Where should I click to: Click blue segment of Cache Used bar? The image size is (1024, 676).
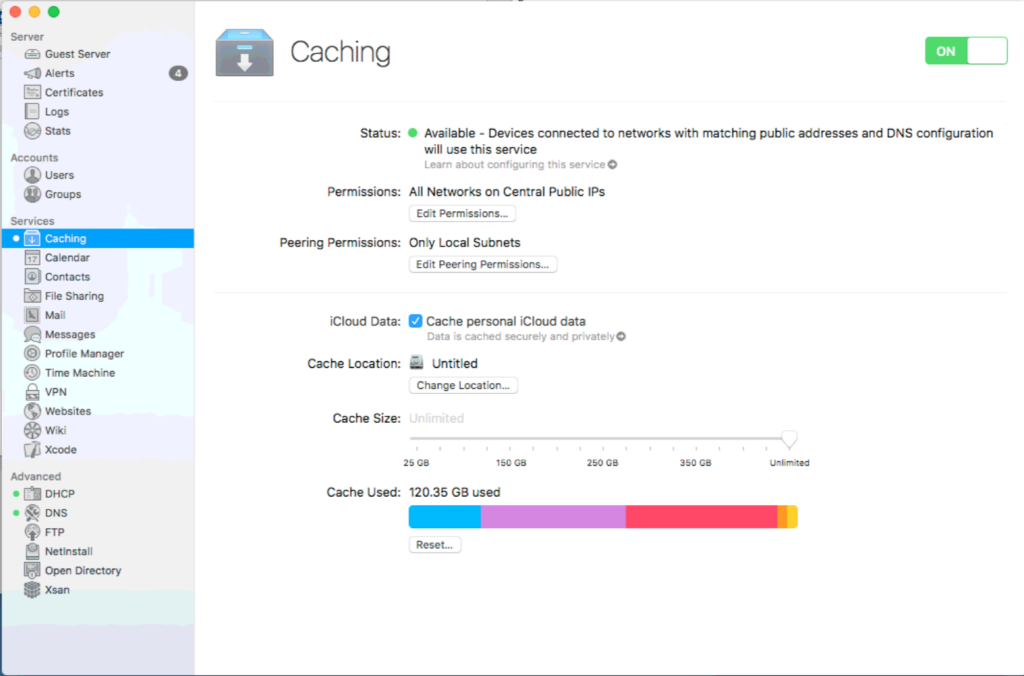445,517
